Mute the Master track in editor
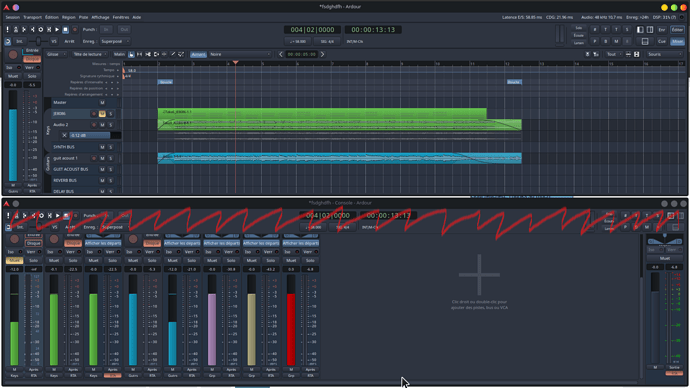 (x=102, y=102)
